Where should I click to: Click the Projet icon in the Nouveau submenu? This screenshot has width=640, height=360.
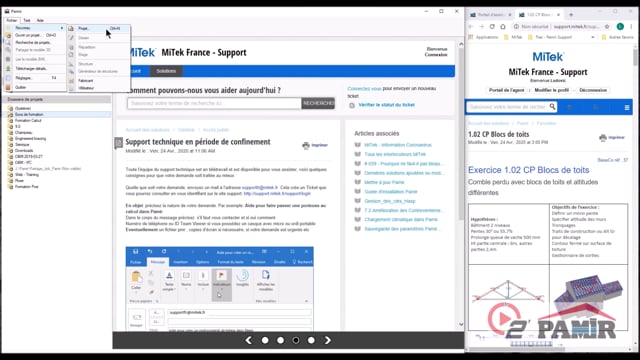click(x=71, y=28)
